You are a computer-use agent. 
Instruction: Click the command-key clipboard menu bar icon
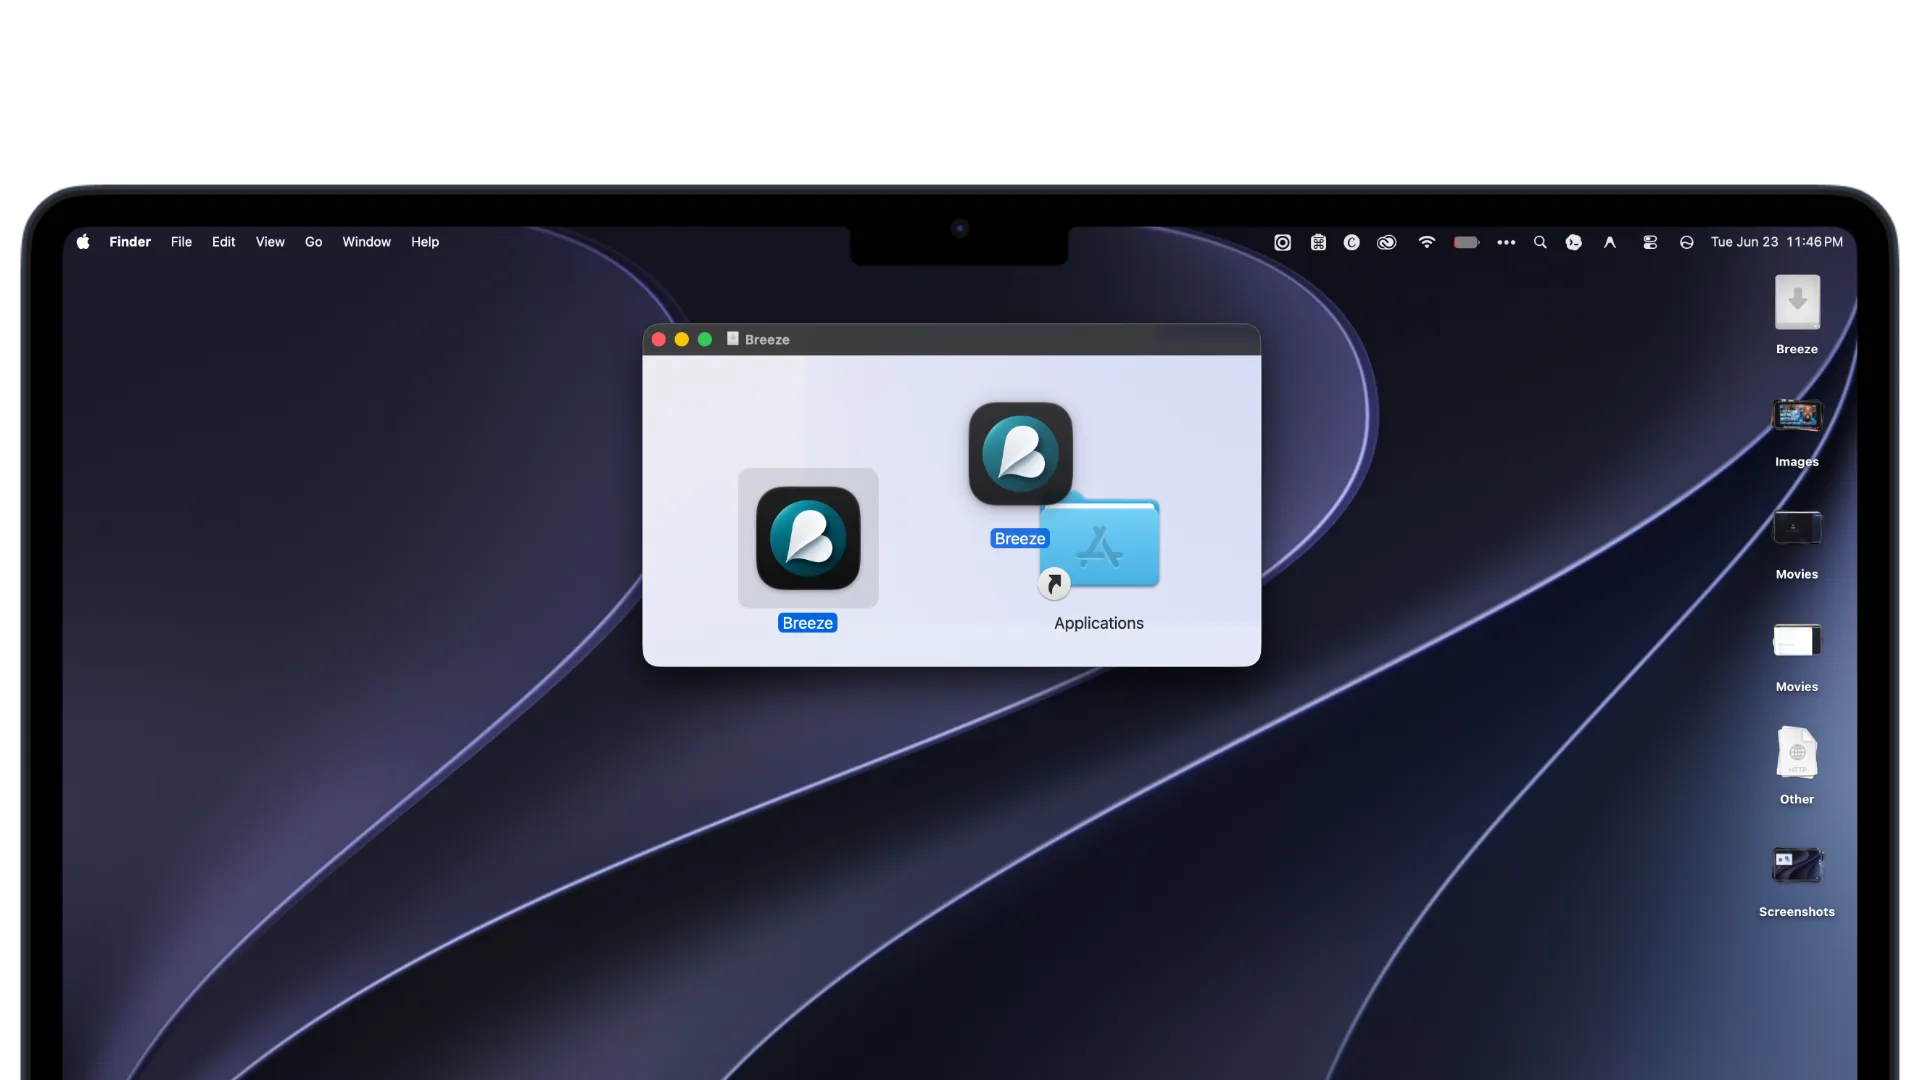(x=1319, y=242)
